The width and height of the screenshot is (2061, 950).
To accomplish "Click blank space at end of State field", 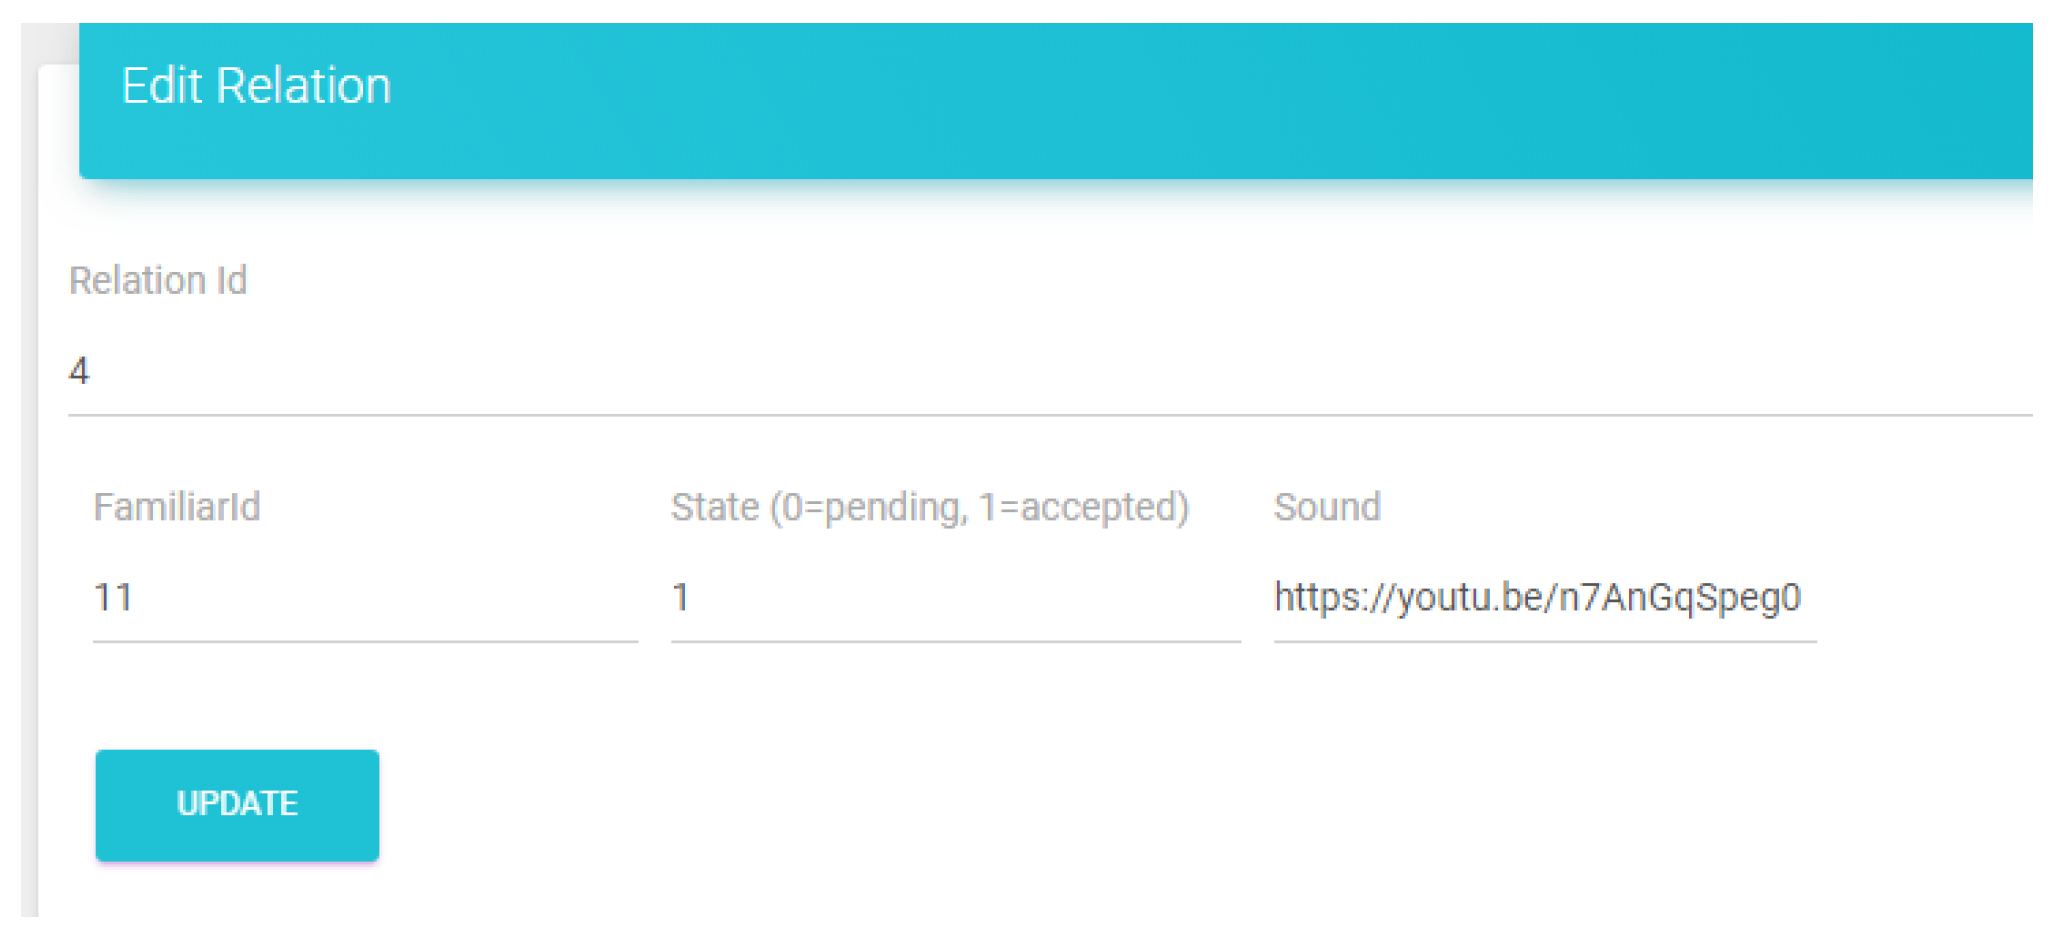I will point(1000,598).
